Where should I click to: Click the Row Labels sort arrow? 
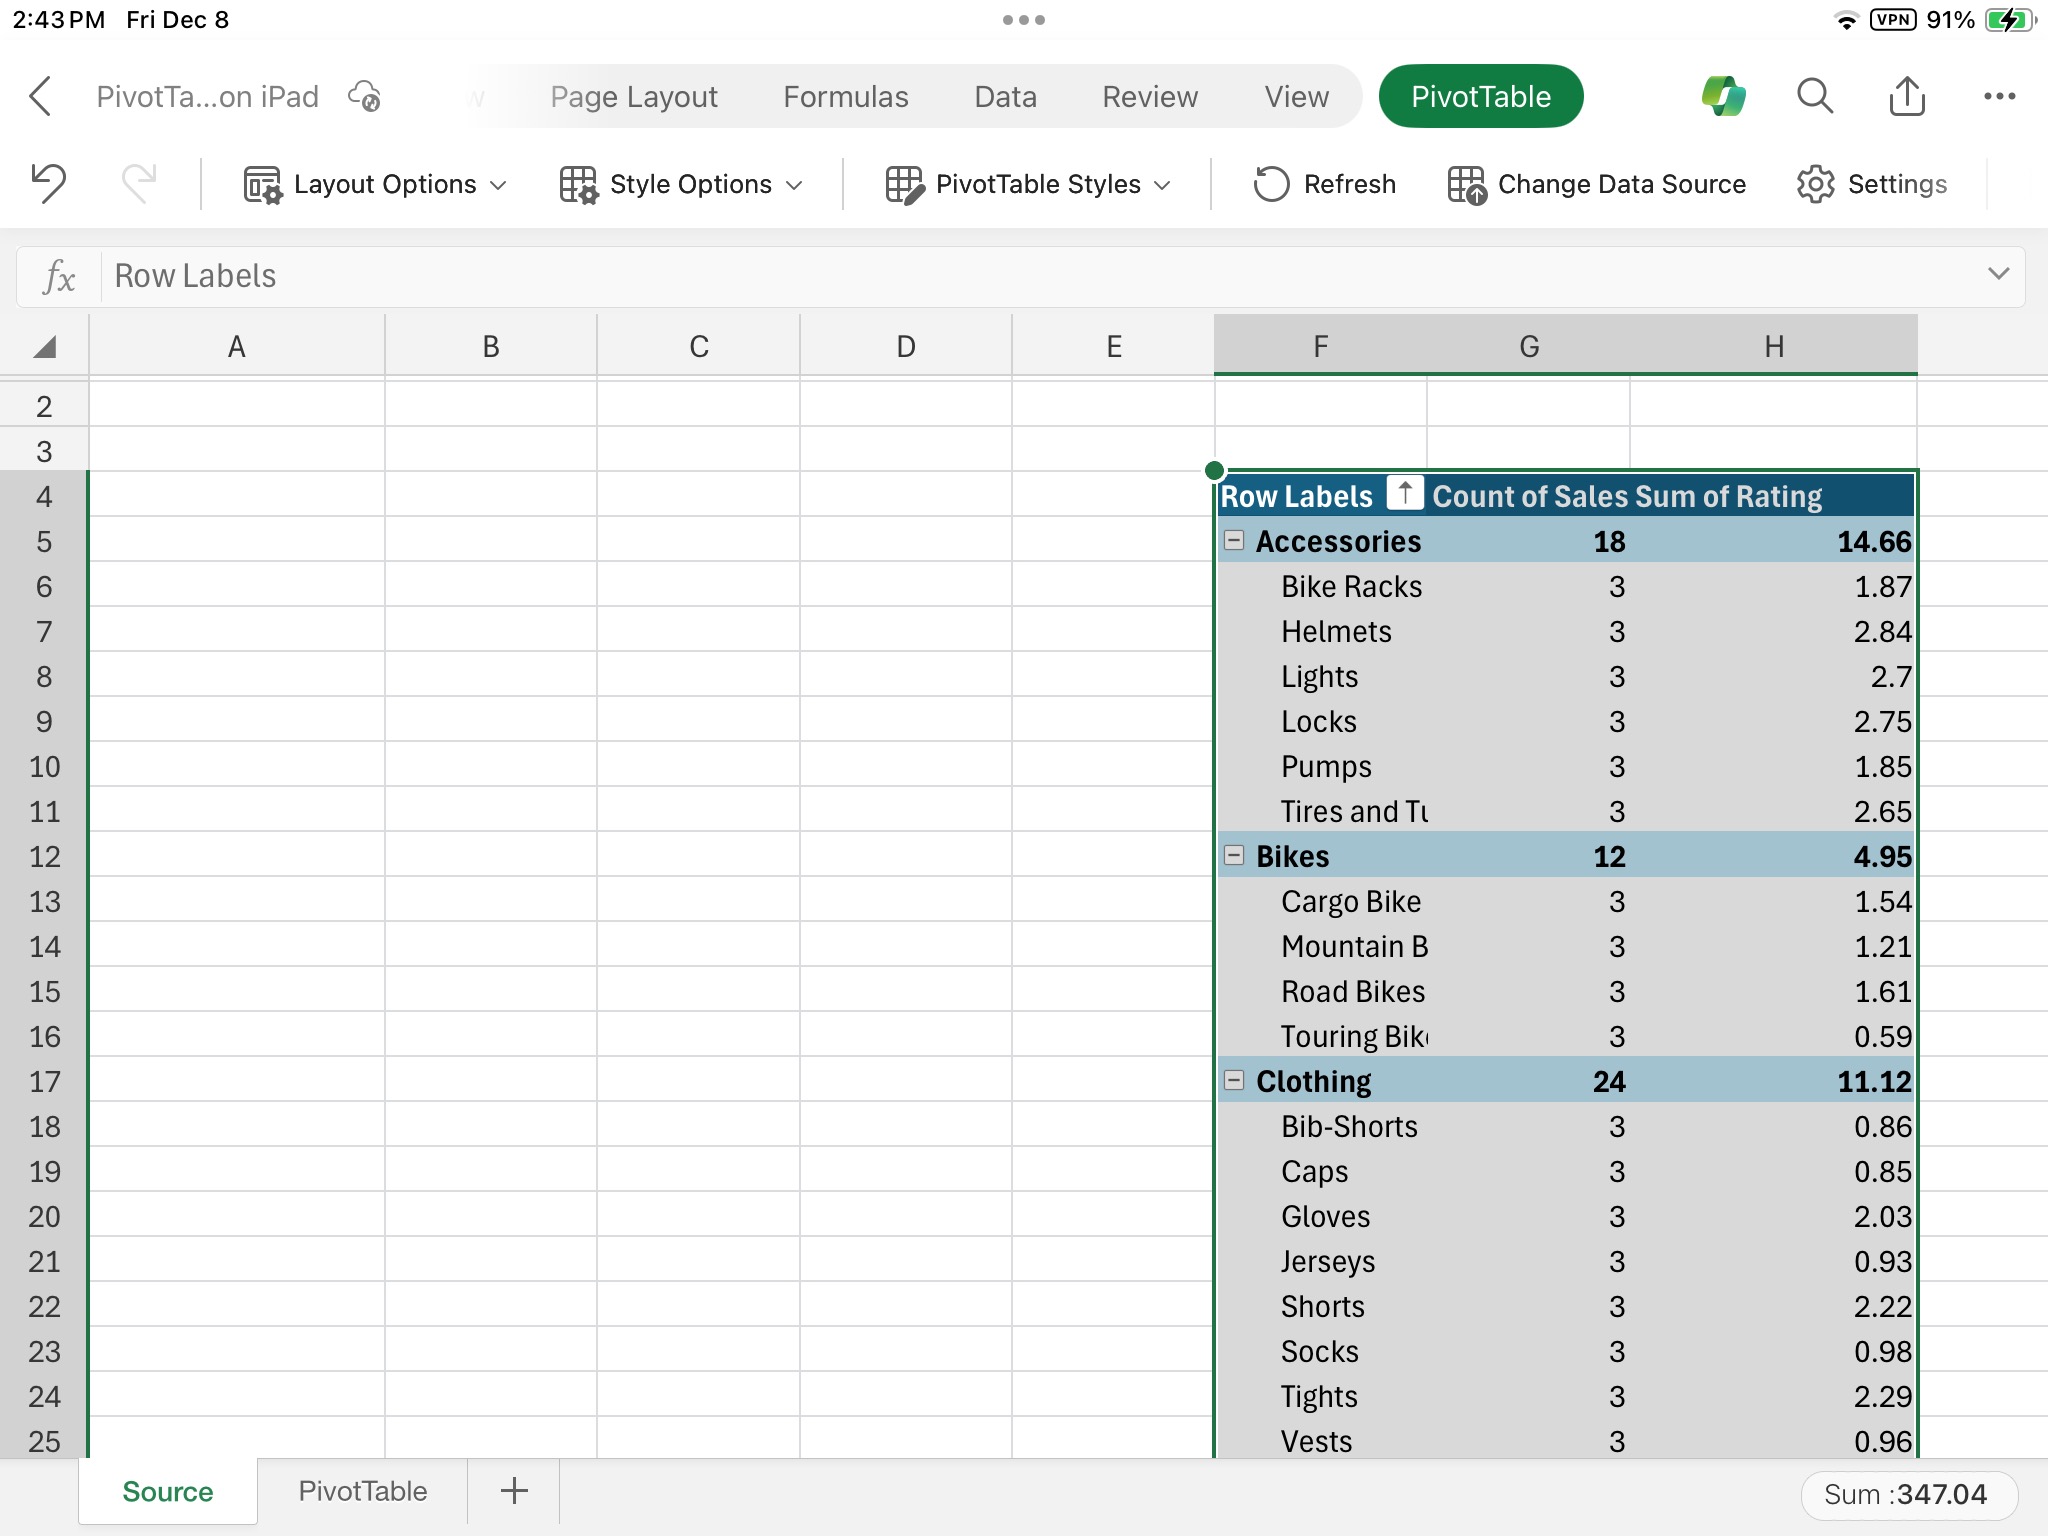[x=1404, y=493]
